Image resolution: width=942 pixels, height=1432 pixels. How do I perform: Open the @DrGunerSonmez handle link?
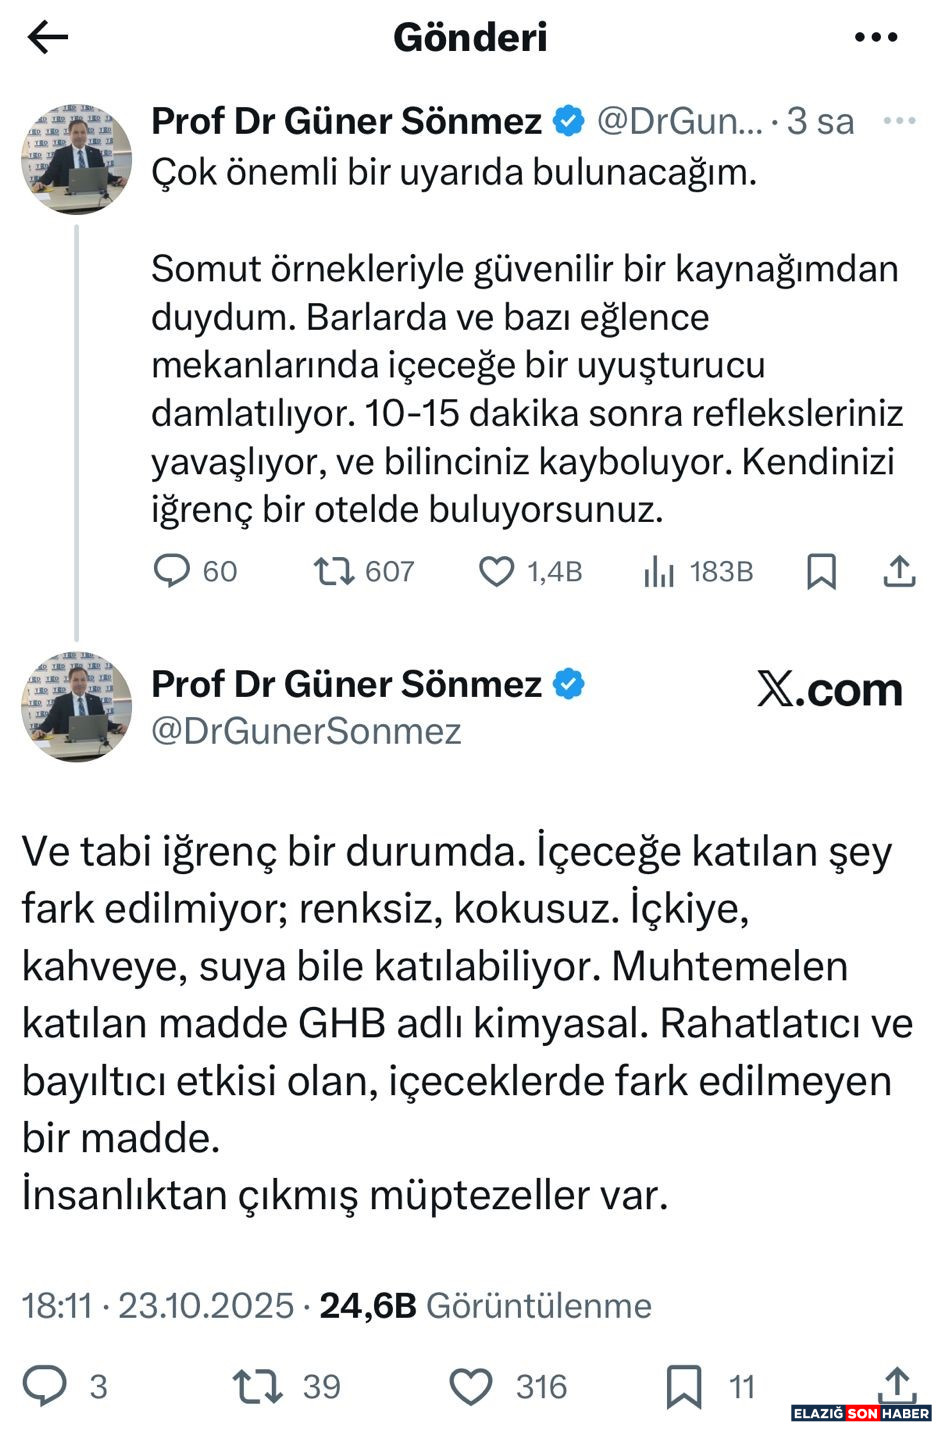coord(306,731)
